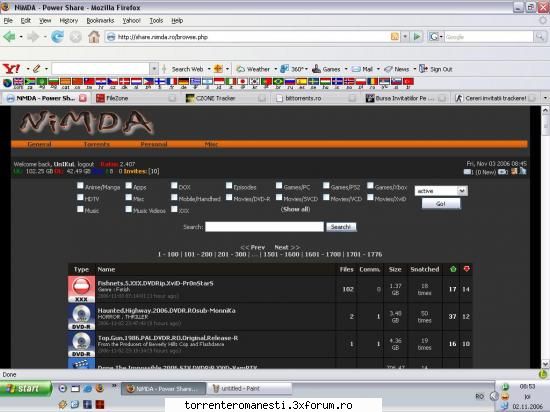The height and width of the screenshot is (412, 550).
Task: Open the active status dropdown
Action: tap(441, 191)
